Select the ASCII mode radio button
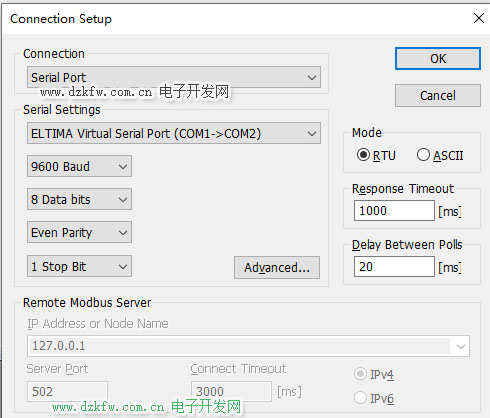The height and width of the screenshot is (418, 490). 423,155
